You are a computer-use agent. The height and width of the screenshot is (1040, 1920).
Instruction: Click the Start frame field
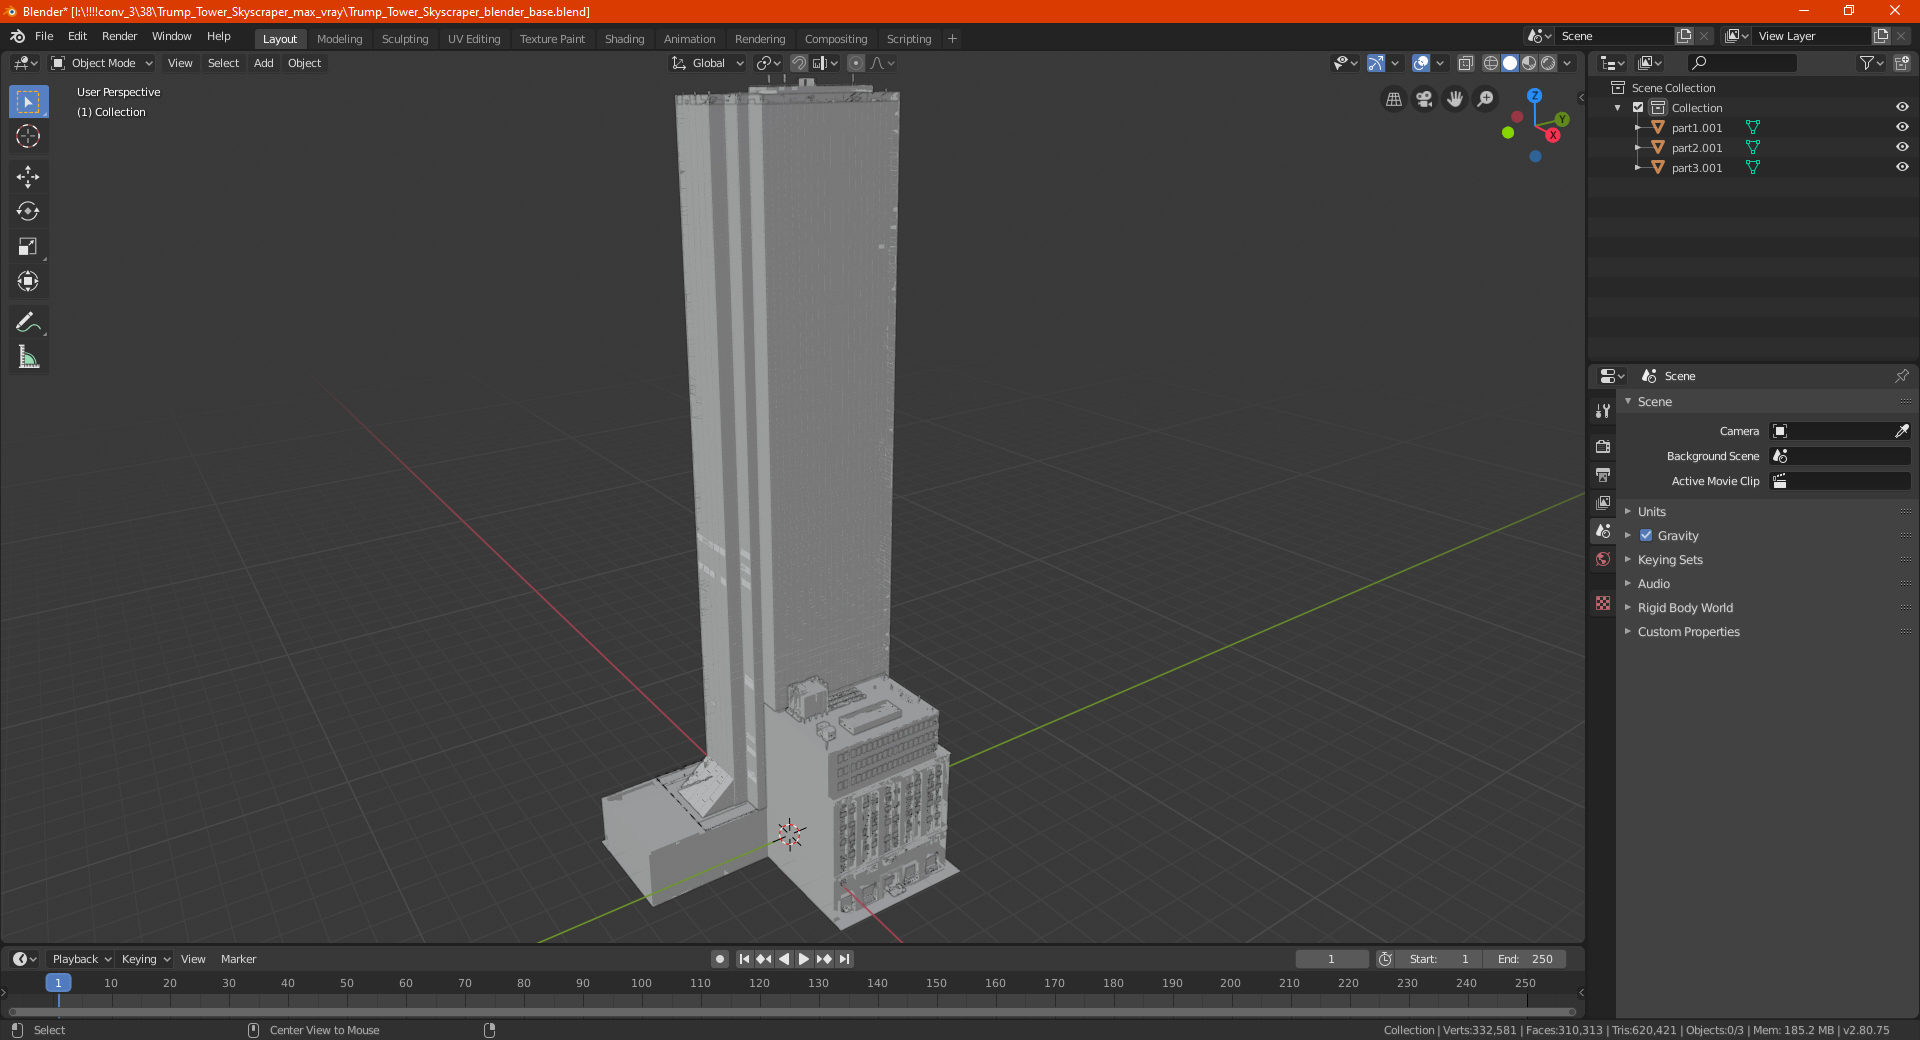pos(1438,959)
